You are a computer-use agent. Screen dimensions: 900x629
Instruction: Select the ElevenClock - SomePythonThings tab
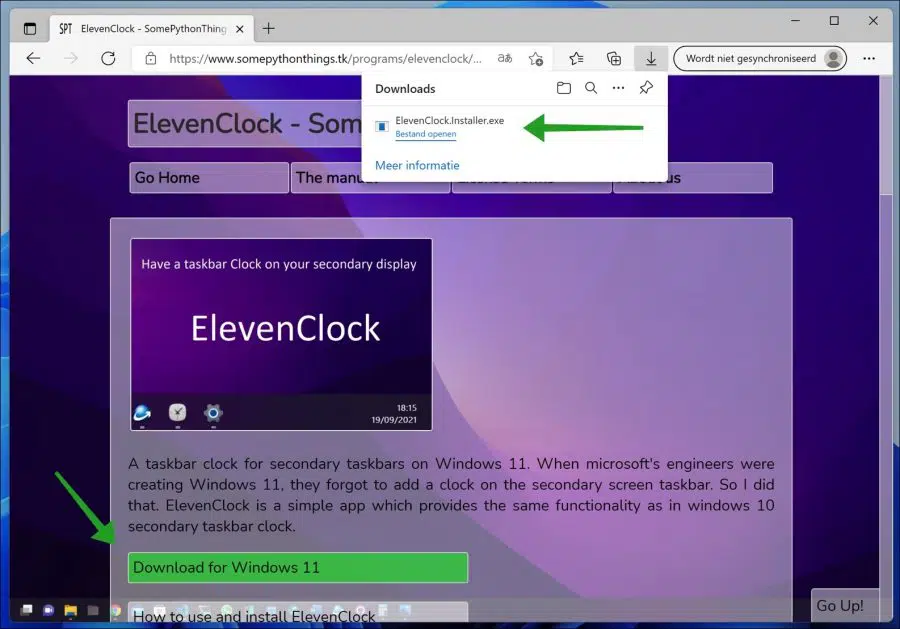click(x=153, y=29)
